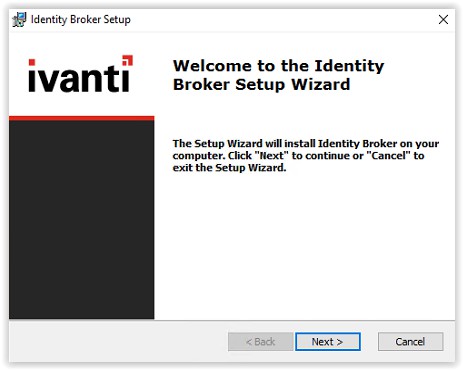Click the dark side banner panel
This screenshot has width=463, height=370.
coord(82,219)
